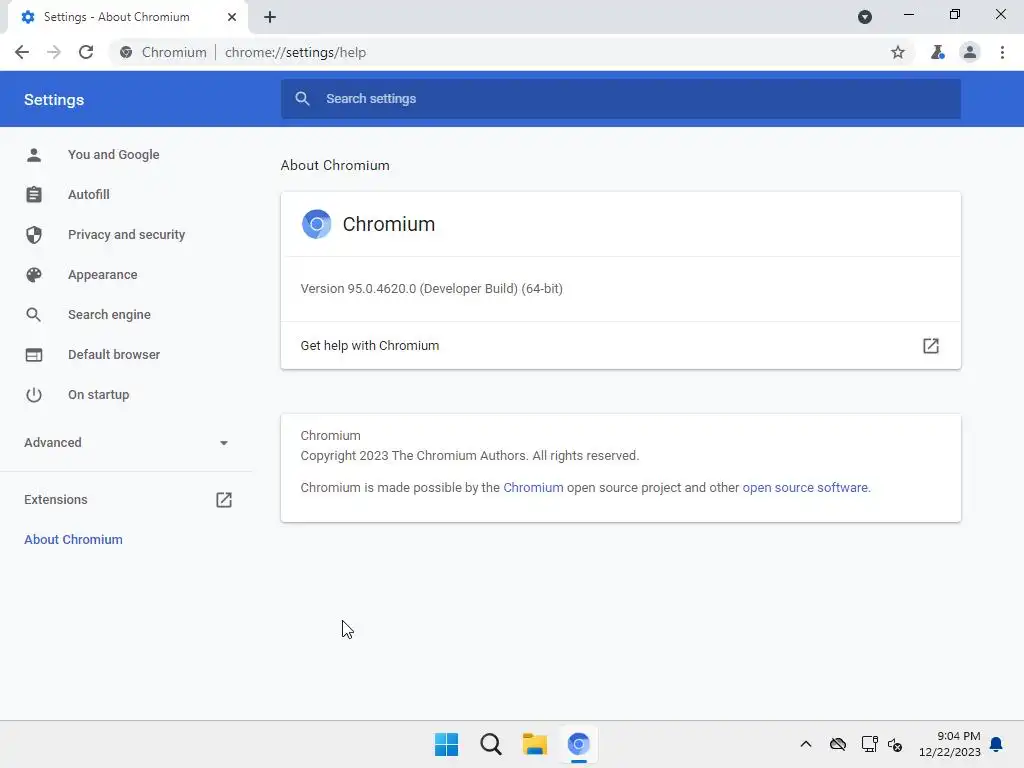Open the three-dot browser menu
This screenshot has width=1024, height=768.
click(x=1002, y=52)
